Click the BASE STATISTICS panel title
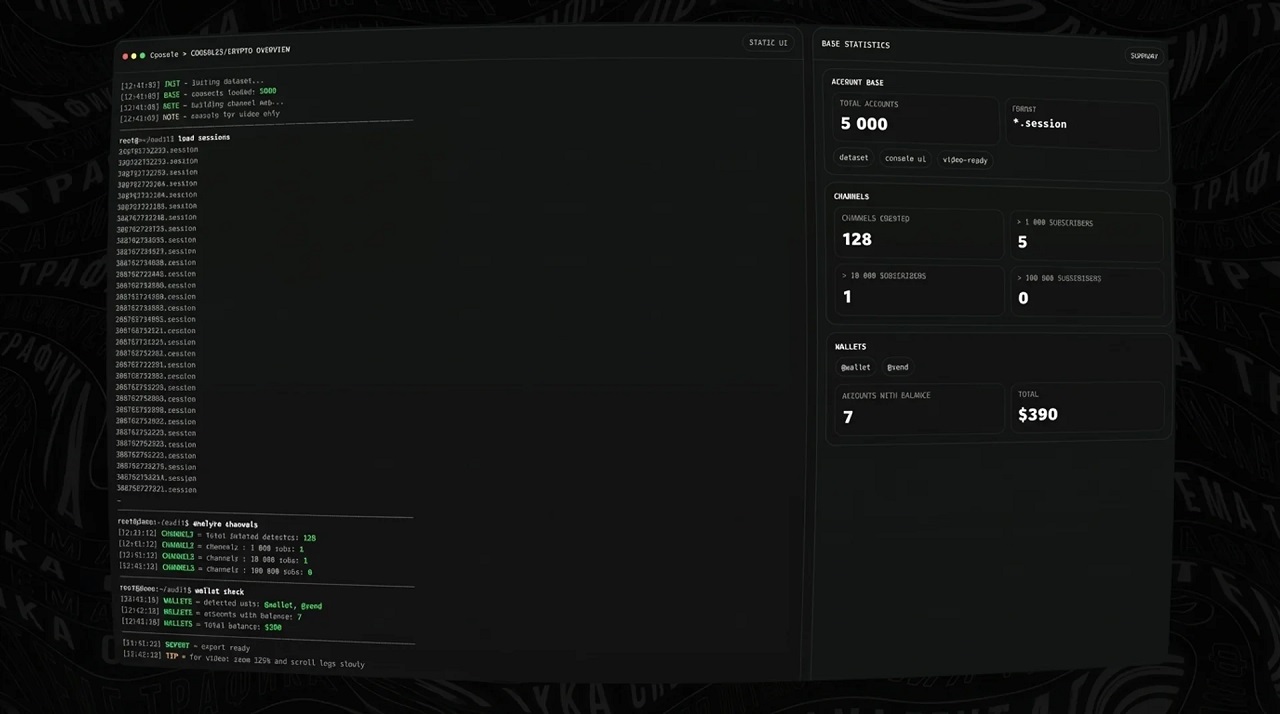This screenshot has width=1280, height=714. pyautogui.click(x=855, y=44)
